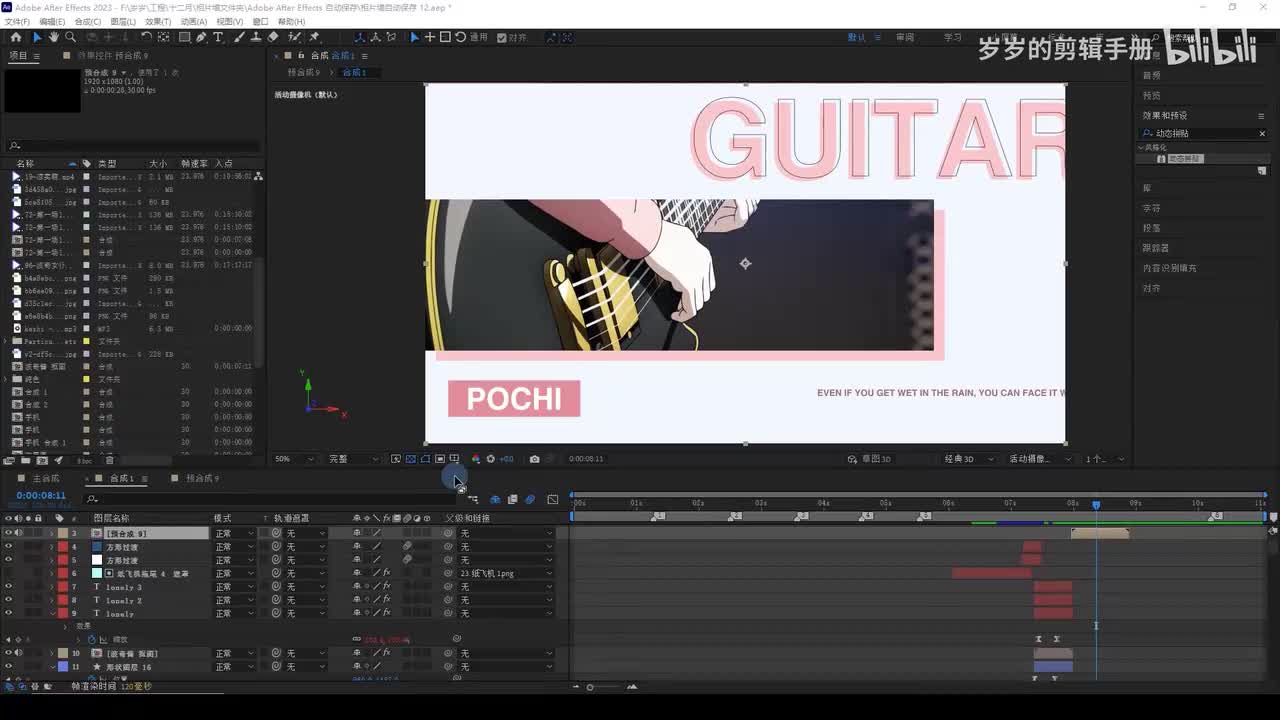Collapse layer 9 lonely properties
This screenshot has height=720, width=1280.
click(x=52, y=613)
